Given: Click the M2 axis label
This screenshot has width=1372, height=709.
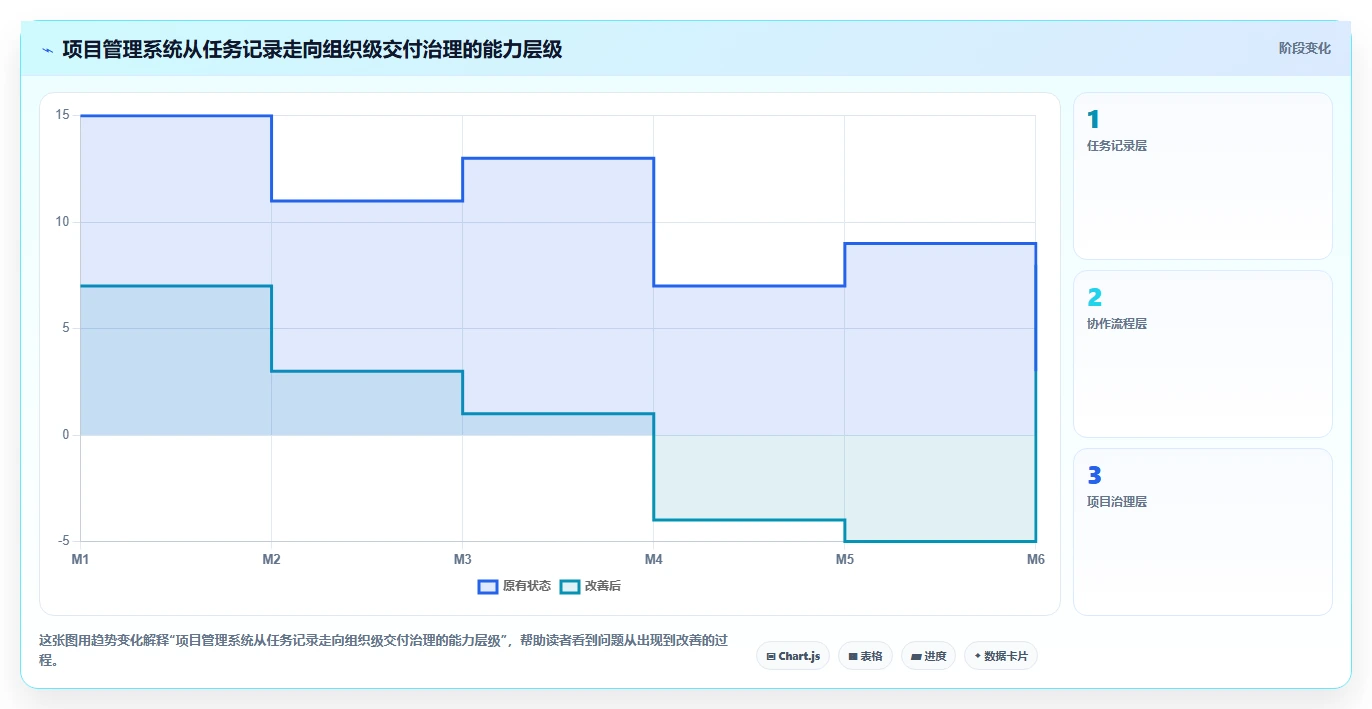Looking at the screenshot, I should [x=271, y=559].
